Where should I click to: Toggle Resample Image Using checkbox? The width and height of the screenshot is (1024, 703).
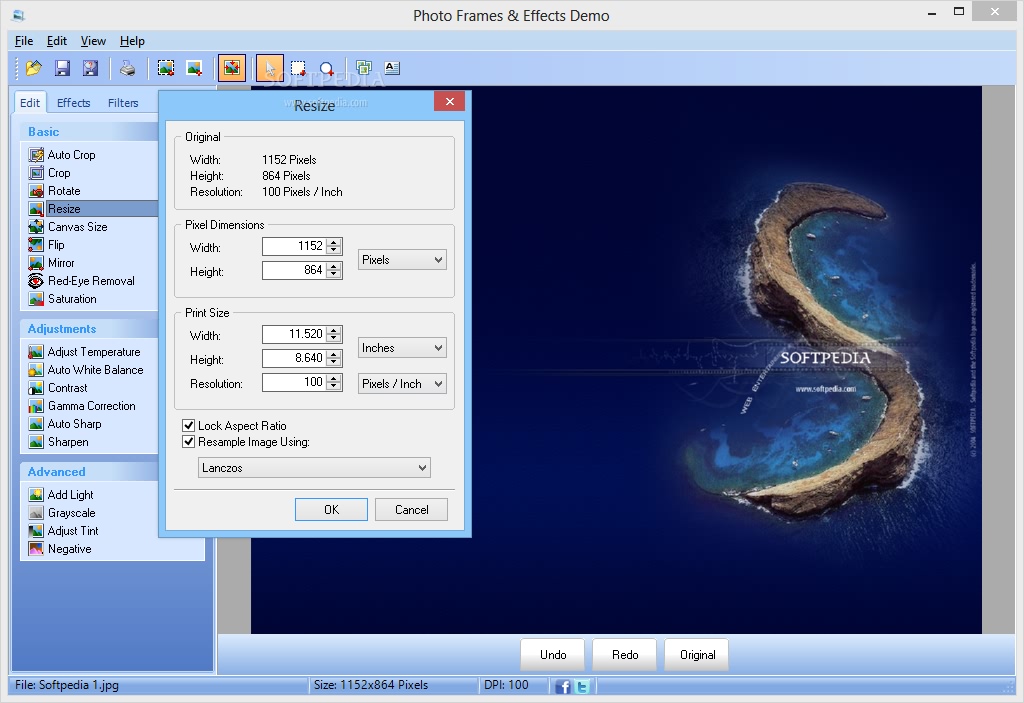[x=189, y=442]
